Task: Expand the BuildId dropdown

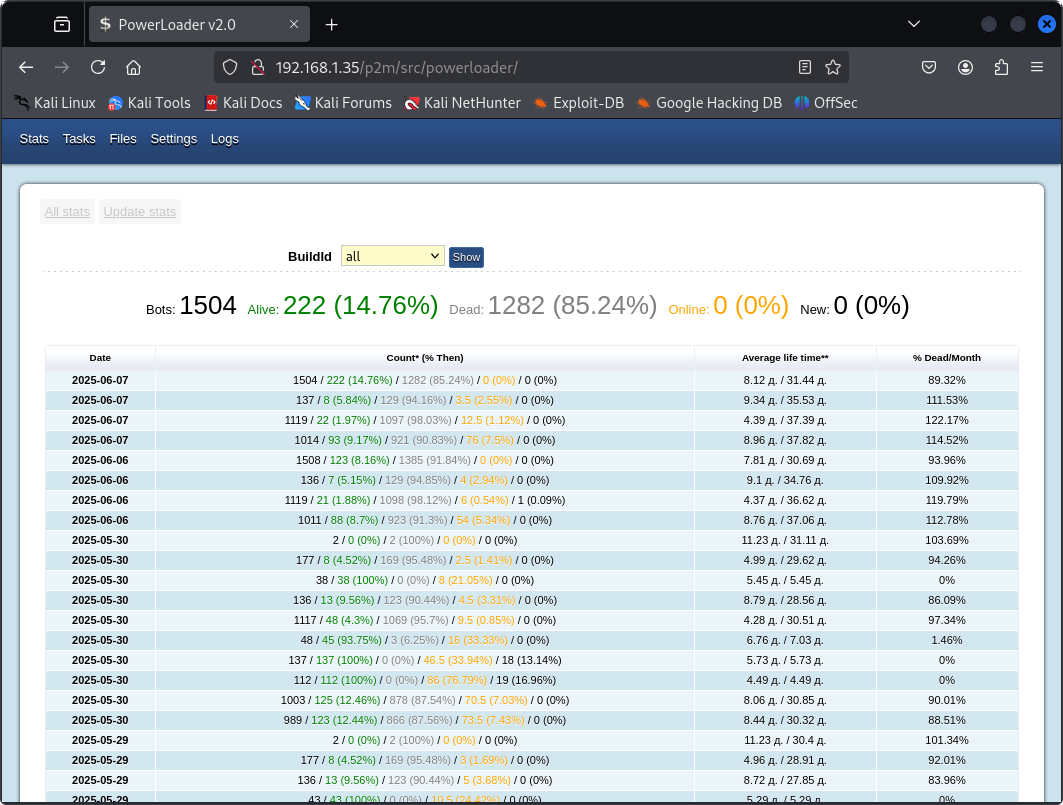Action: (392, 256)
